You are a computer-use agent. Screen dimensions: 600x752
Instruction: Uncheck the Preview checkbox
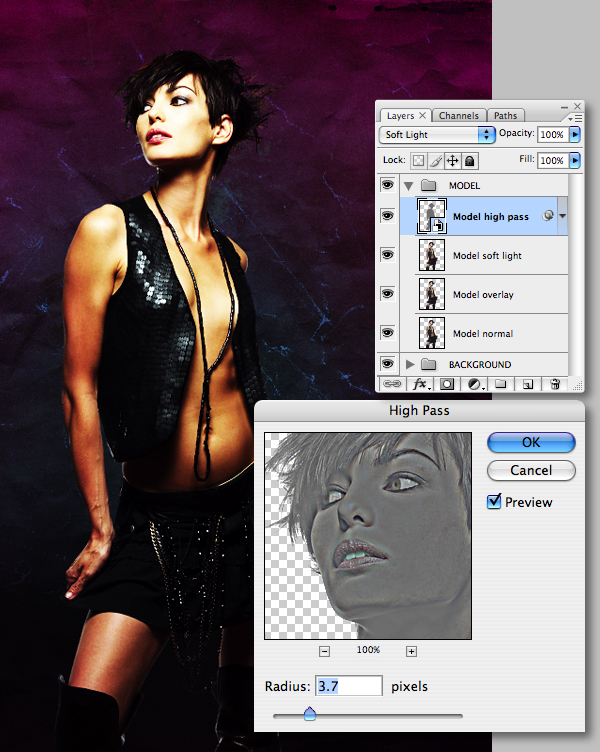pos(494,502)
